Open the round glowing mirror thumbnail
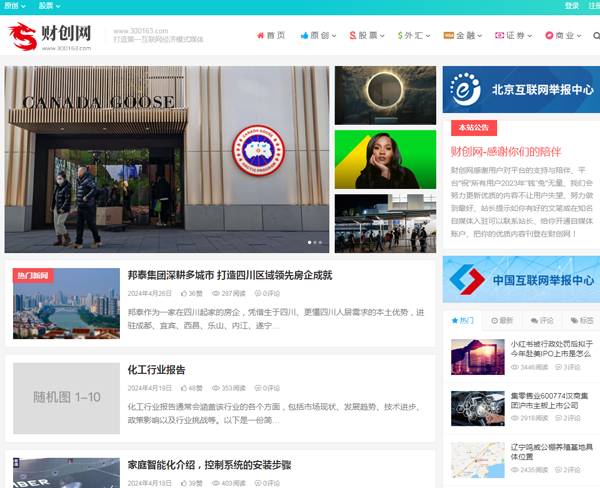This screenshot has height=488, width=600. pos(385,95)
